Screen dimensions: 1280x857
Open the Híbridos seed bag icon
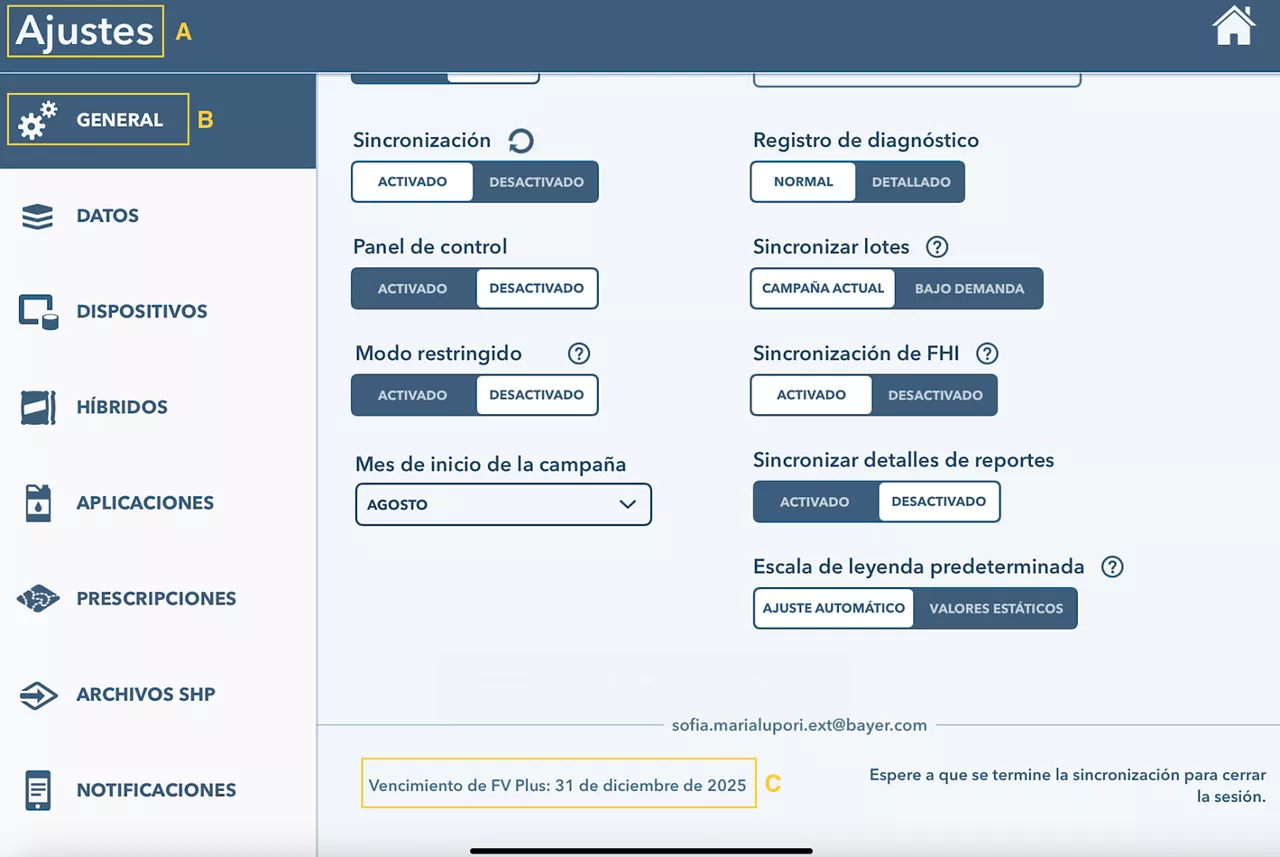(37, 407)
